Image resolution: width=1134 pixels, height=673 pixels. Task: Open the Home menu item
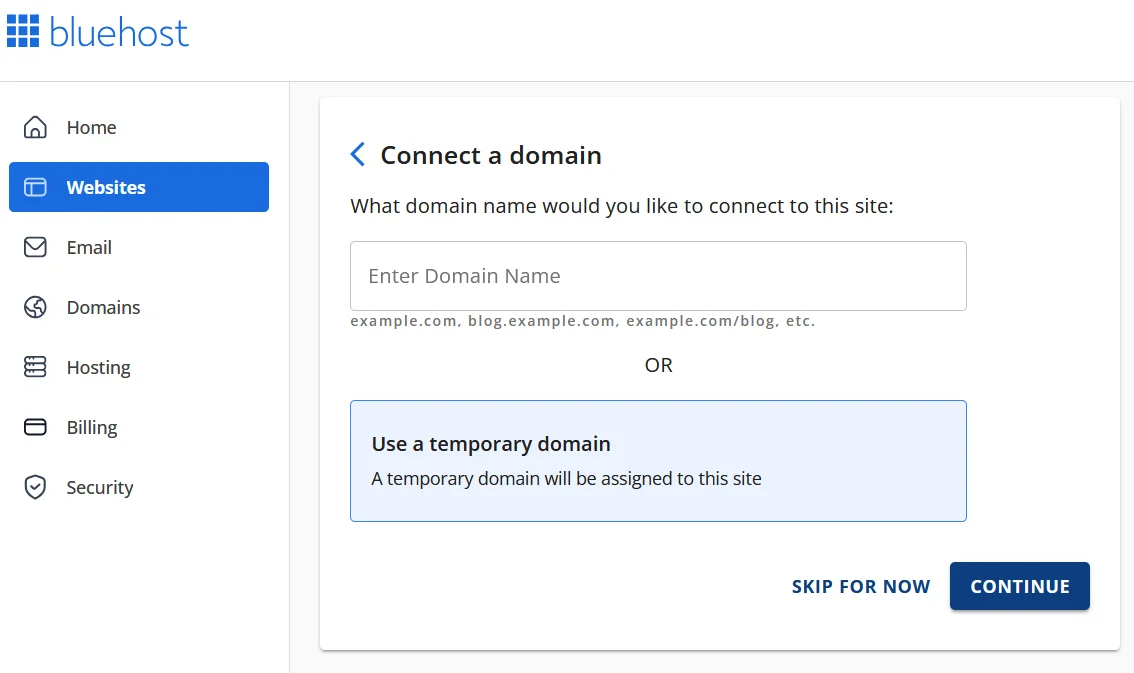coord(91,127)
